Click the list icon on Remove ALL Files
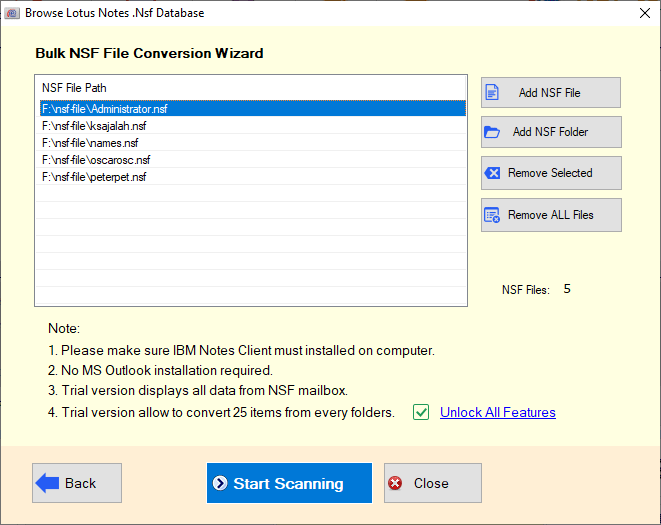Image resolution: width=661 pixels, height=525 pixels. tap(492, 215)
